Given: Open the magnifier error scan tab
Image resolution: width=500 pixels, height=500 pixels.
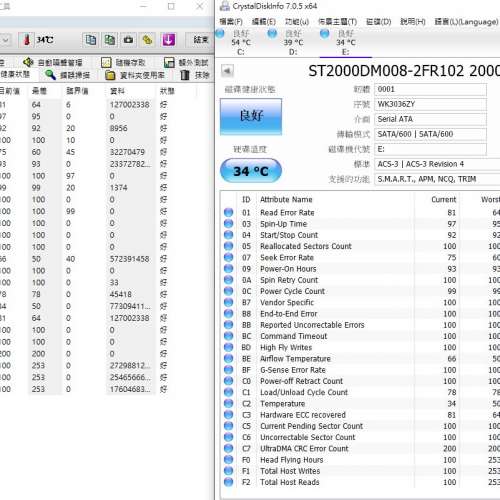Looking at the screenshot, I should click(x=68, y=75).
